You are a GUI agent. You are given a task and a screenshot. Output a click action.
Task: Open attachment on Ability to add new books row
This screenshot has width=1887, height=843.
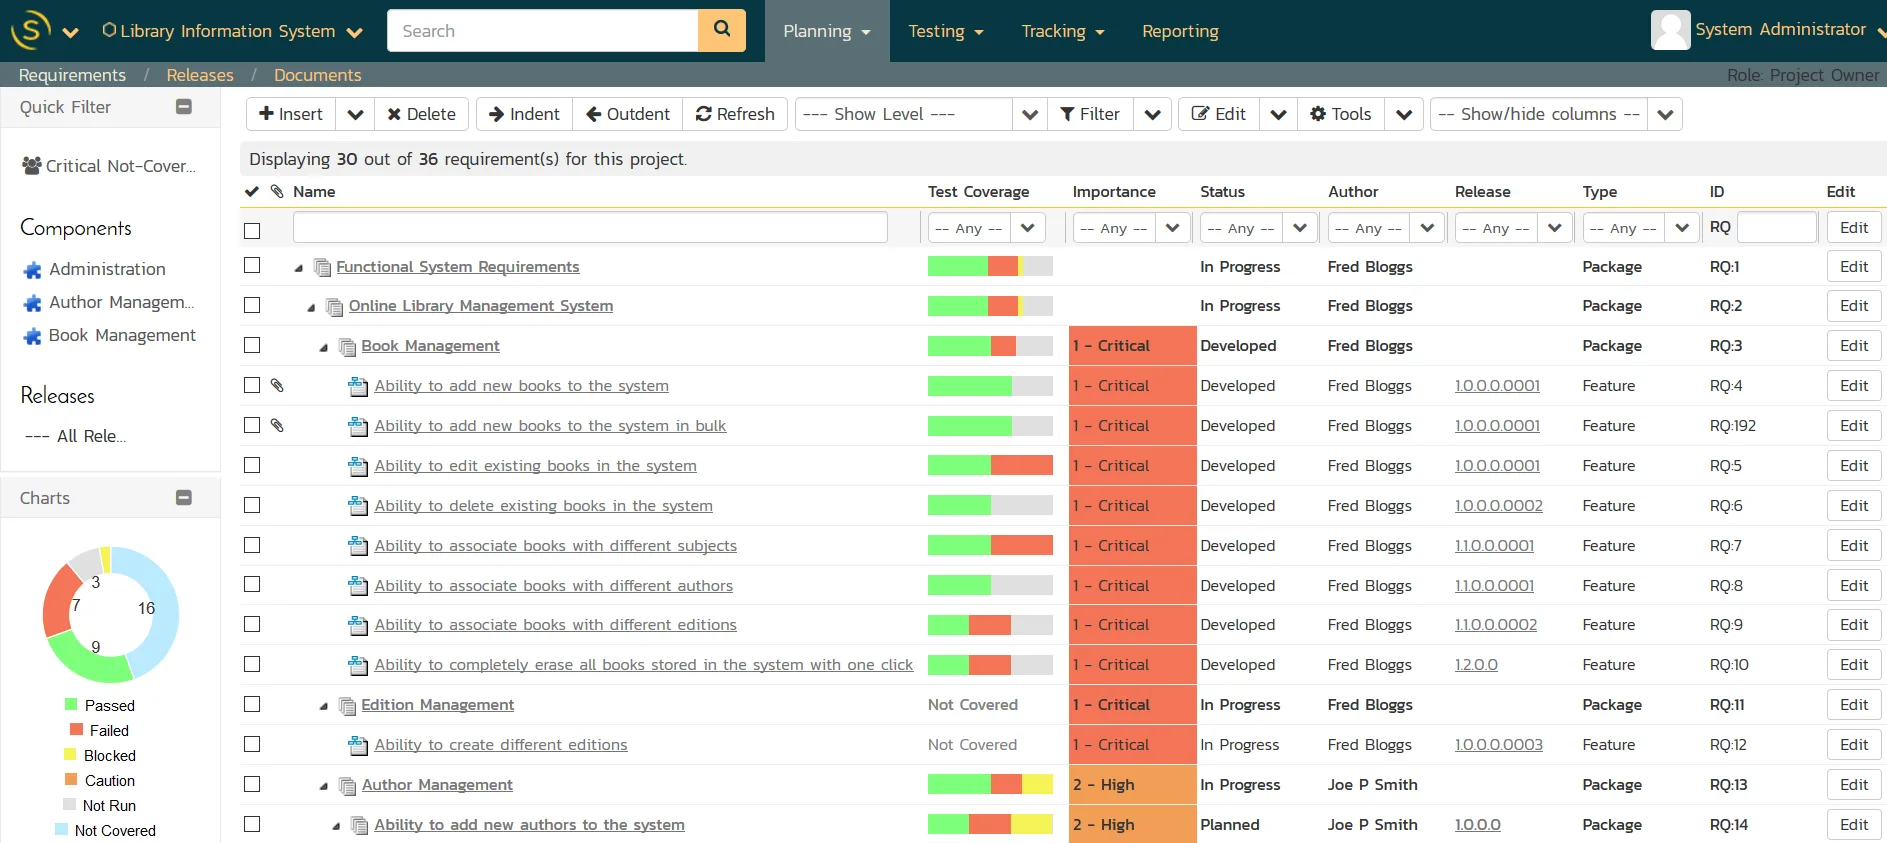[x=277, y=385]
